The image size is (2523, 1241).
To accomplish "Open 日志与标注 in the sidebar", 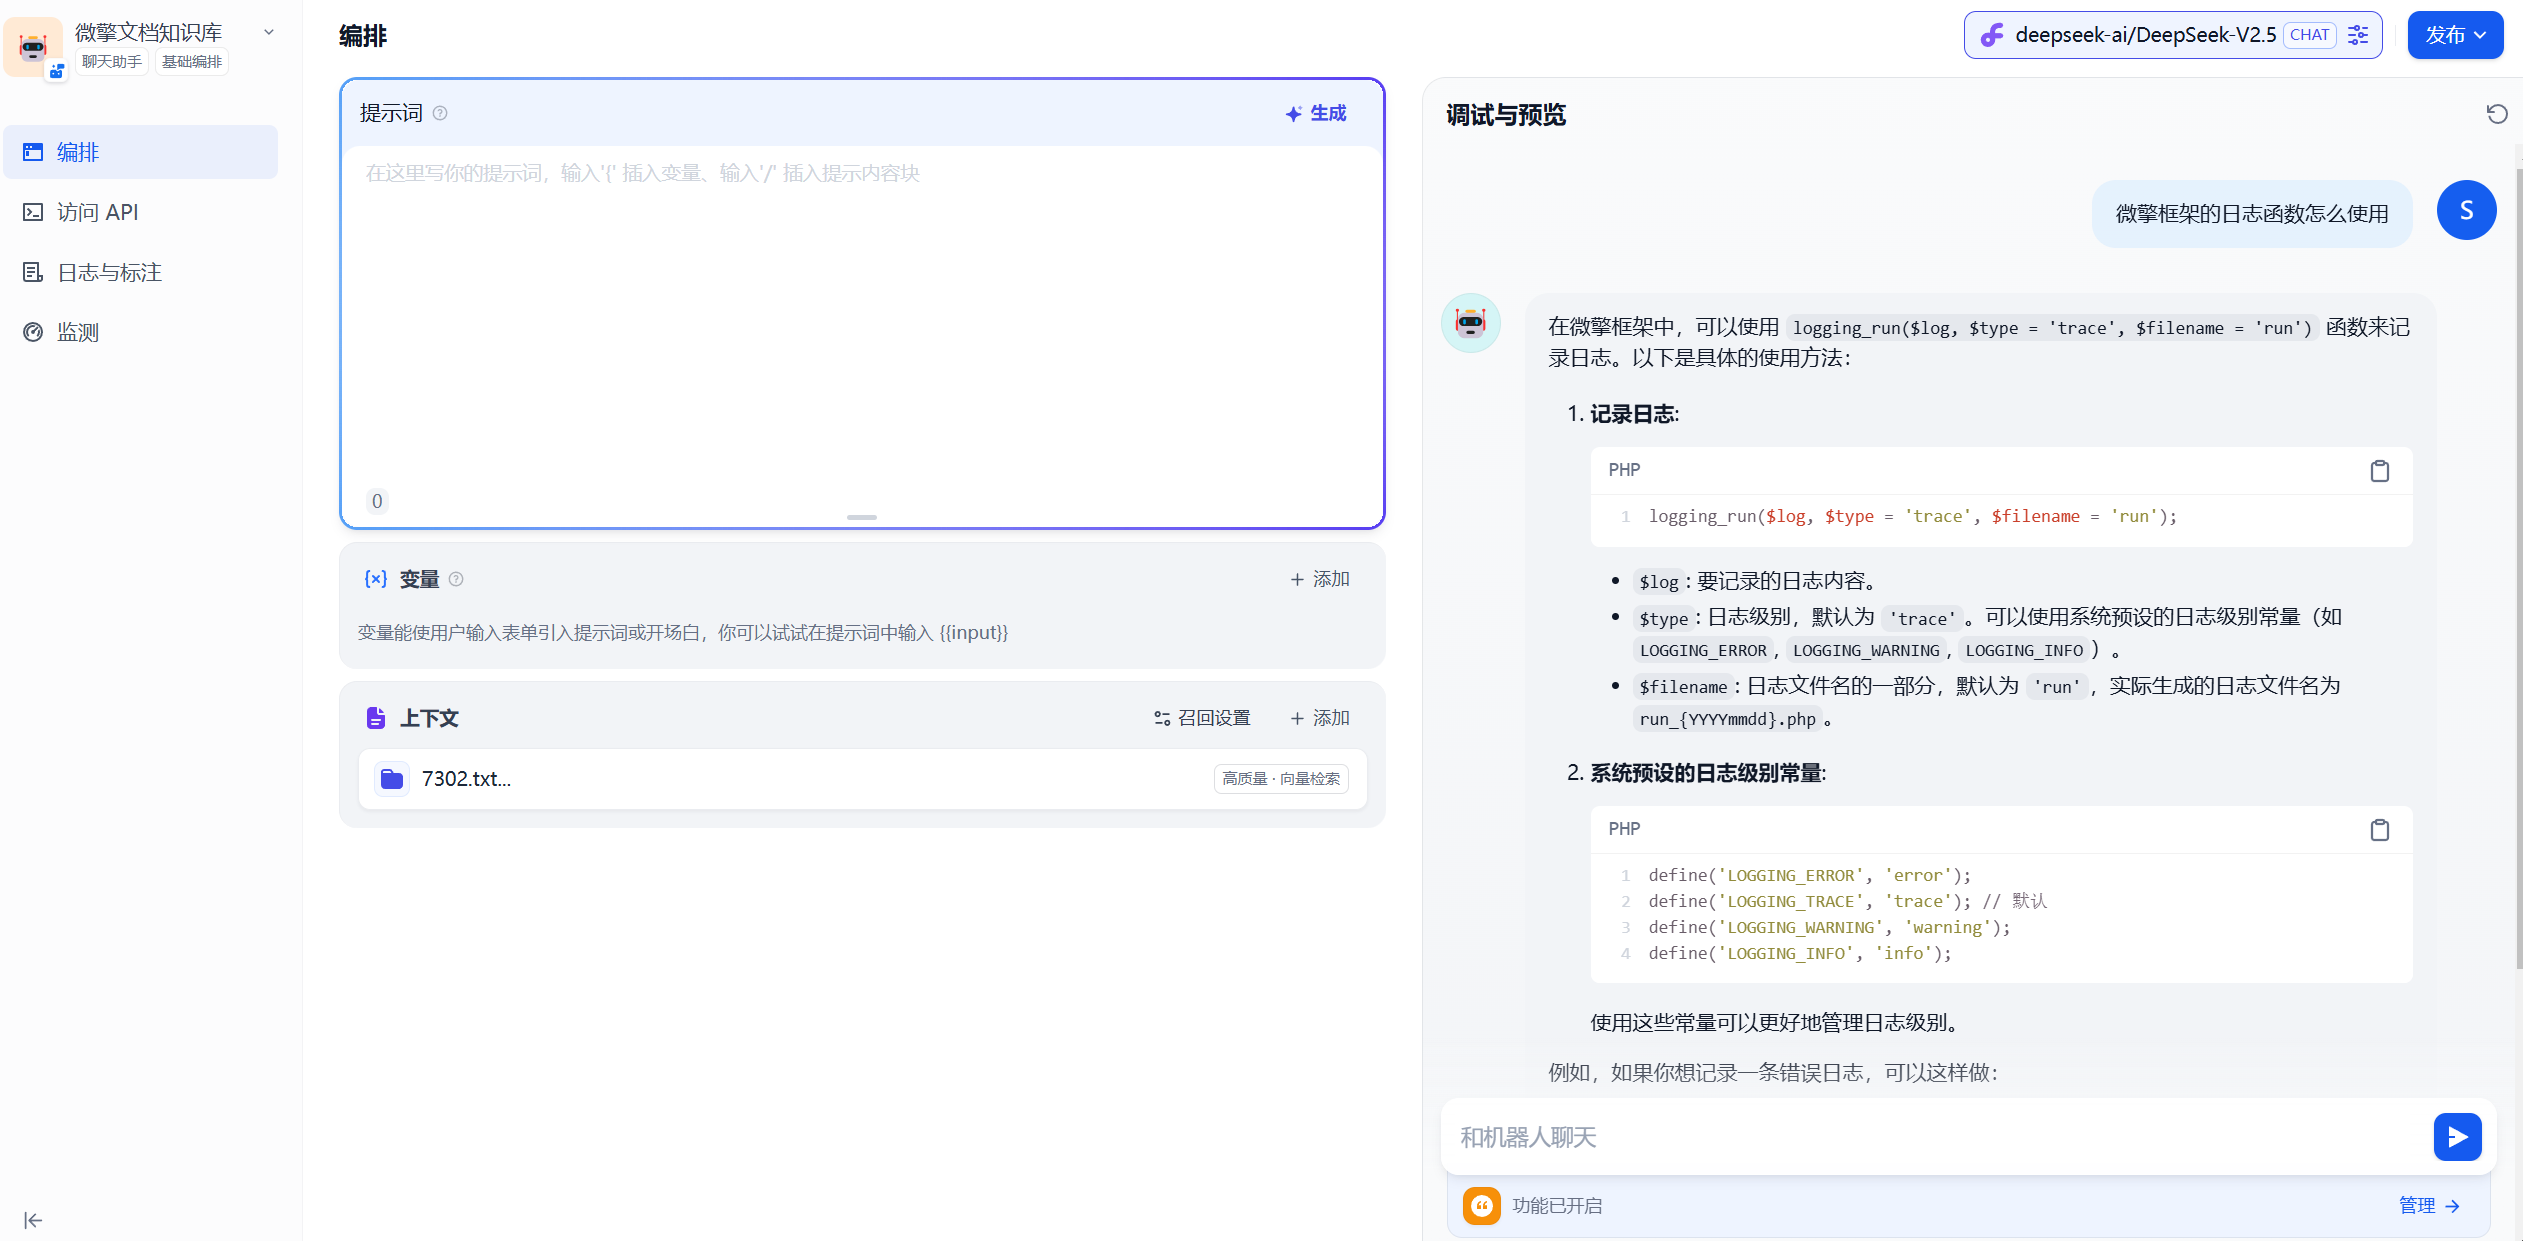I will click(140, 272).
